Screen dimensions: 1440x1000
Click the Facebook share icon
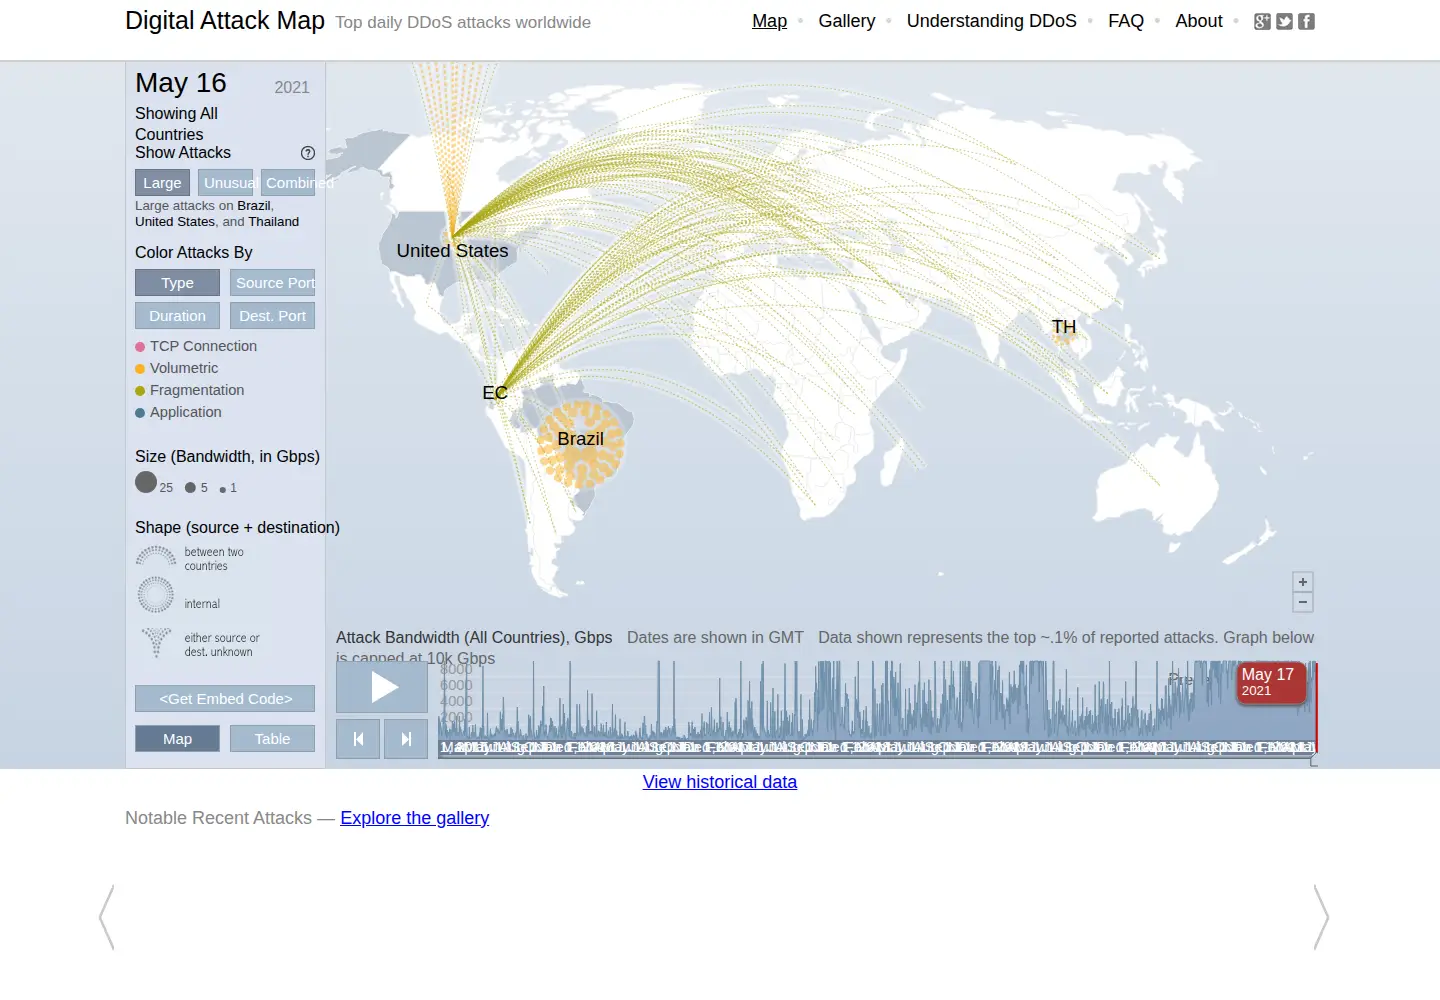pos(1306,21)
